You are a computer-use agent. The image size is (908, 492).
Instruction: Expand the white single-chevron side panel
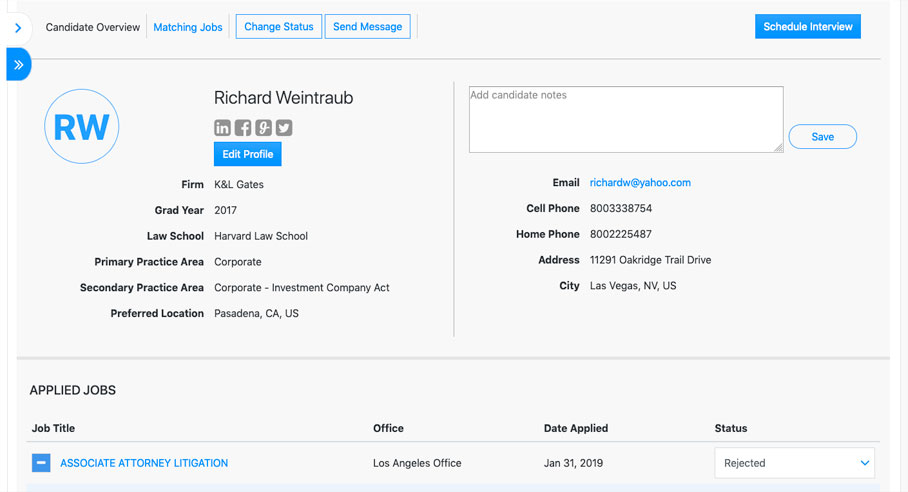point(18,29)
